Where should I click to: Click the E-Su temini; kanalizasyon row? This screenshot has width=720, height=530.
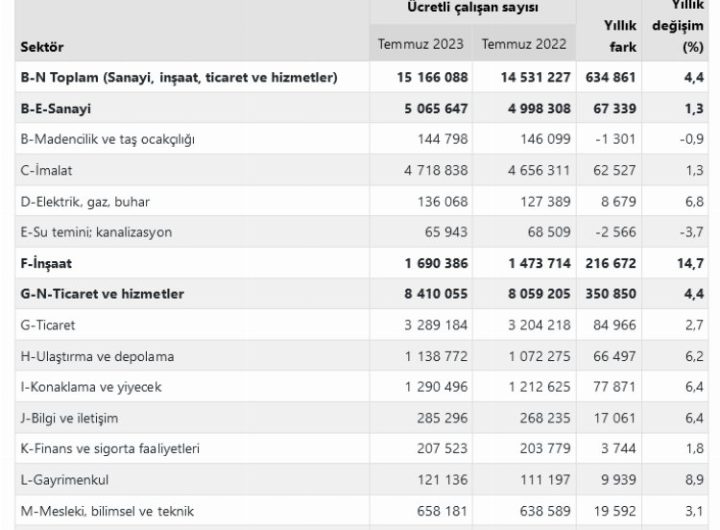point(96,232)
